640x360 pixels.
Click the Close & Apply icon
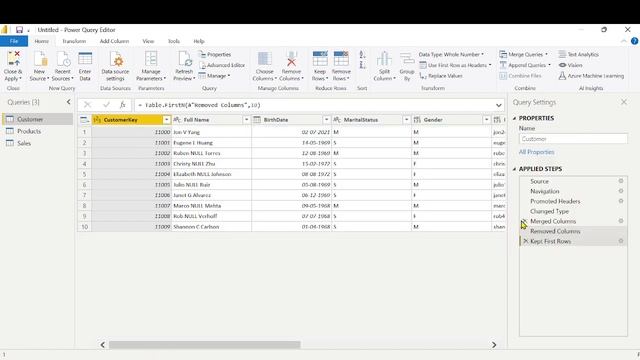coord(13,59)
